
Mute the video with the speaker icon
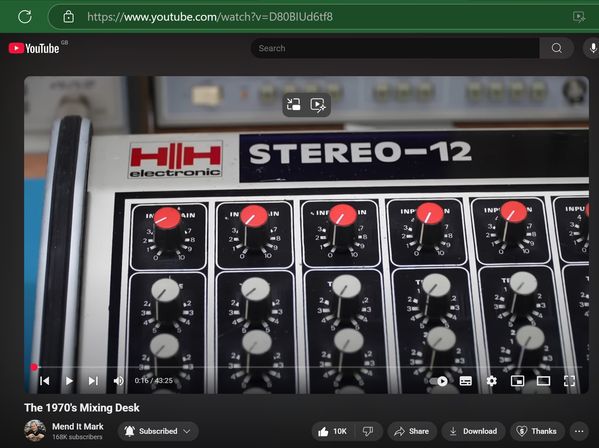point(118,381)
